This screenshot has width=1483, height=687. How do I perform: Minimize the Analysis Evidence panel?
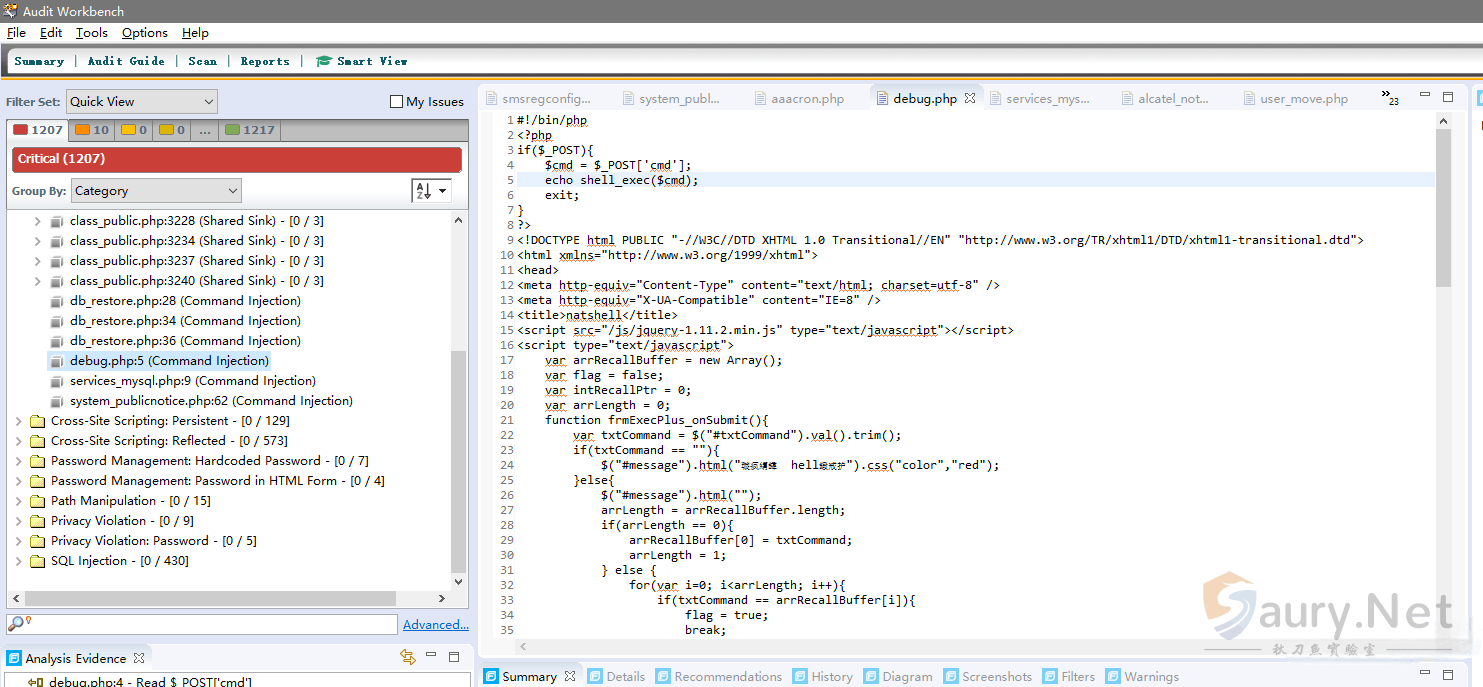[431, 657]
